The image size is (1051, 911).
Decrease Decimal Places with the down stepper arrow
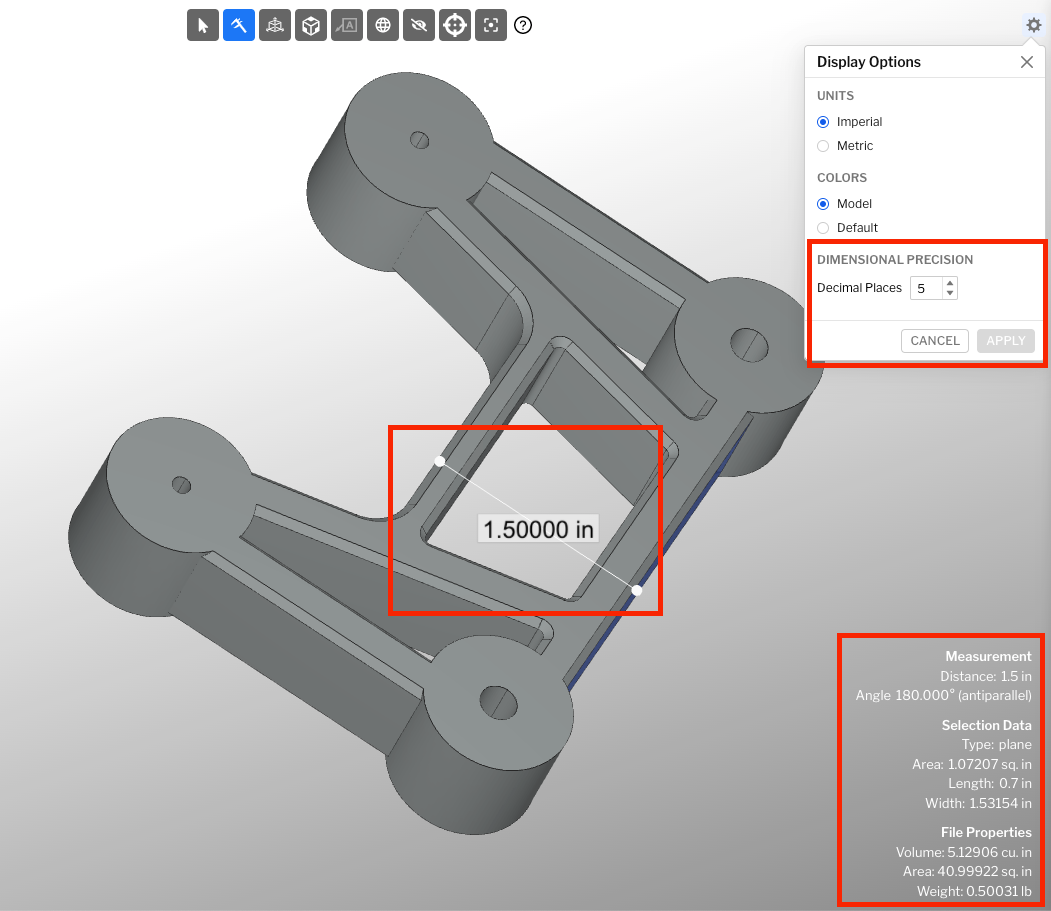948,292
